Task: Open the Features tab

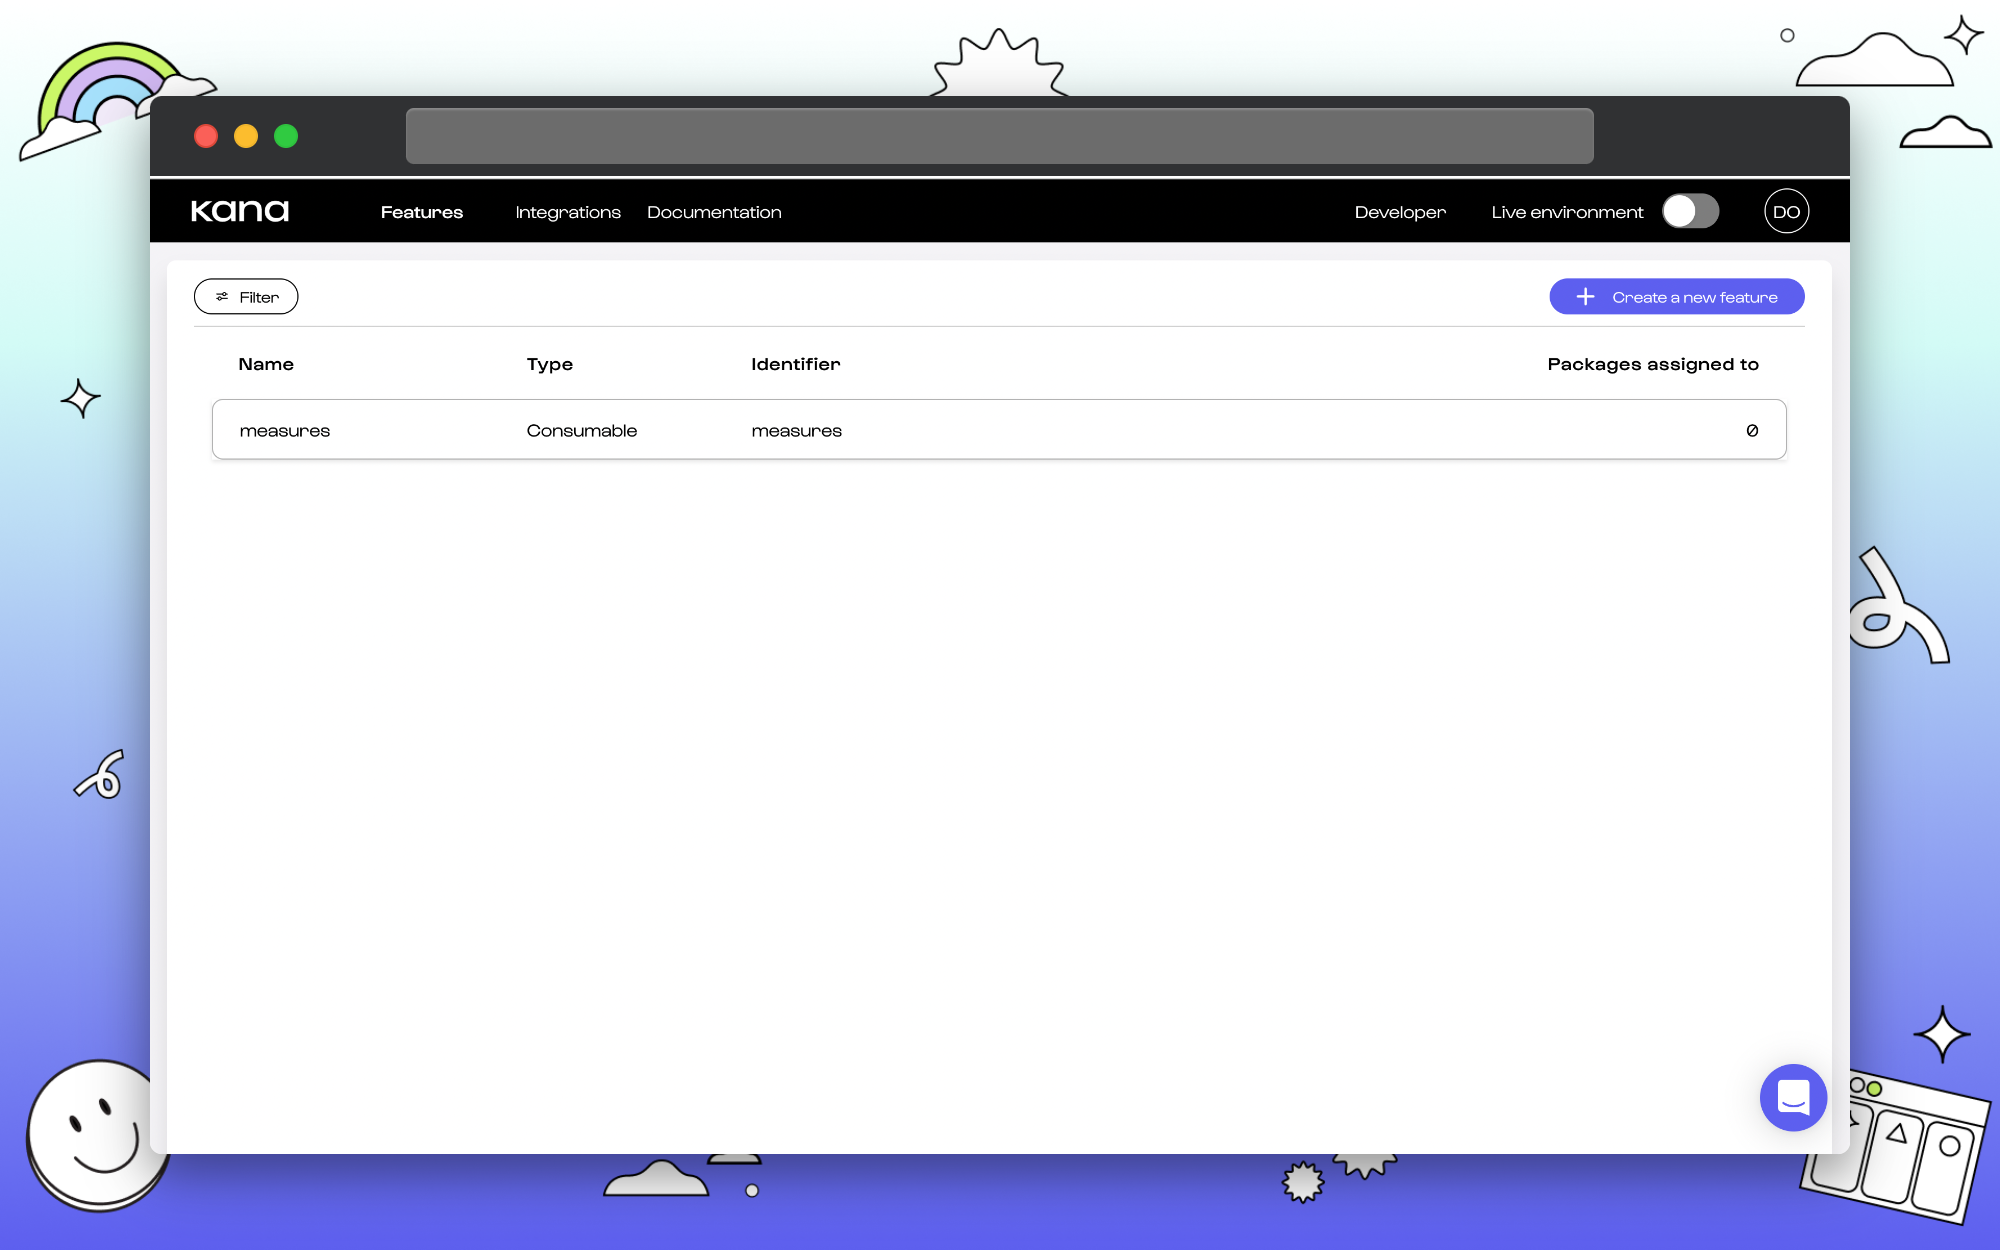Action: 421,212
